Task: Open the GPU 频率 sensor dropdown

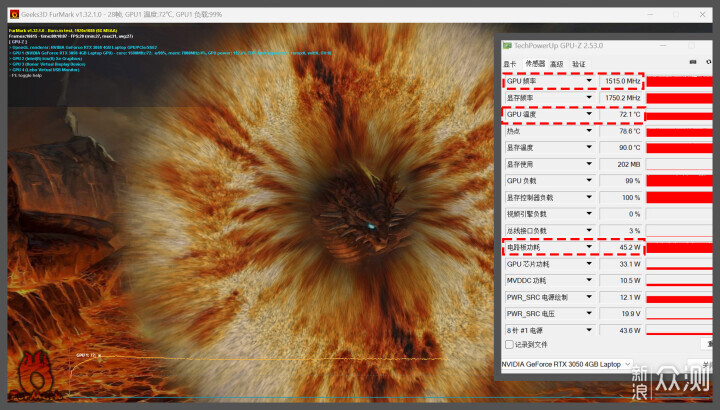Action: click(x=589, y=81)
